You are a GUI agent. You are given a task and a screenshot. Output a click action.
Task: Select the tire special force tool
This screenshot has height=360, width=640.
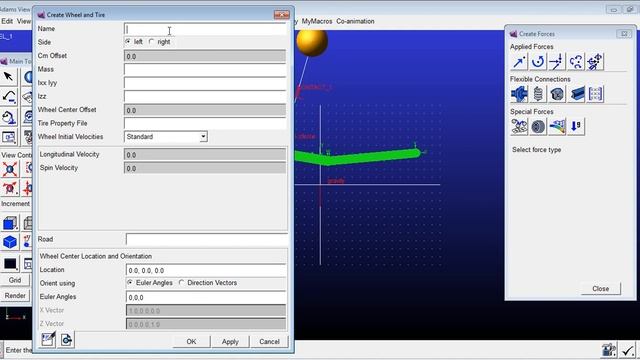click(538, 127)
